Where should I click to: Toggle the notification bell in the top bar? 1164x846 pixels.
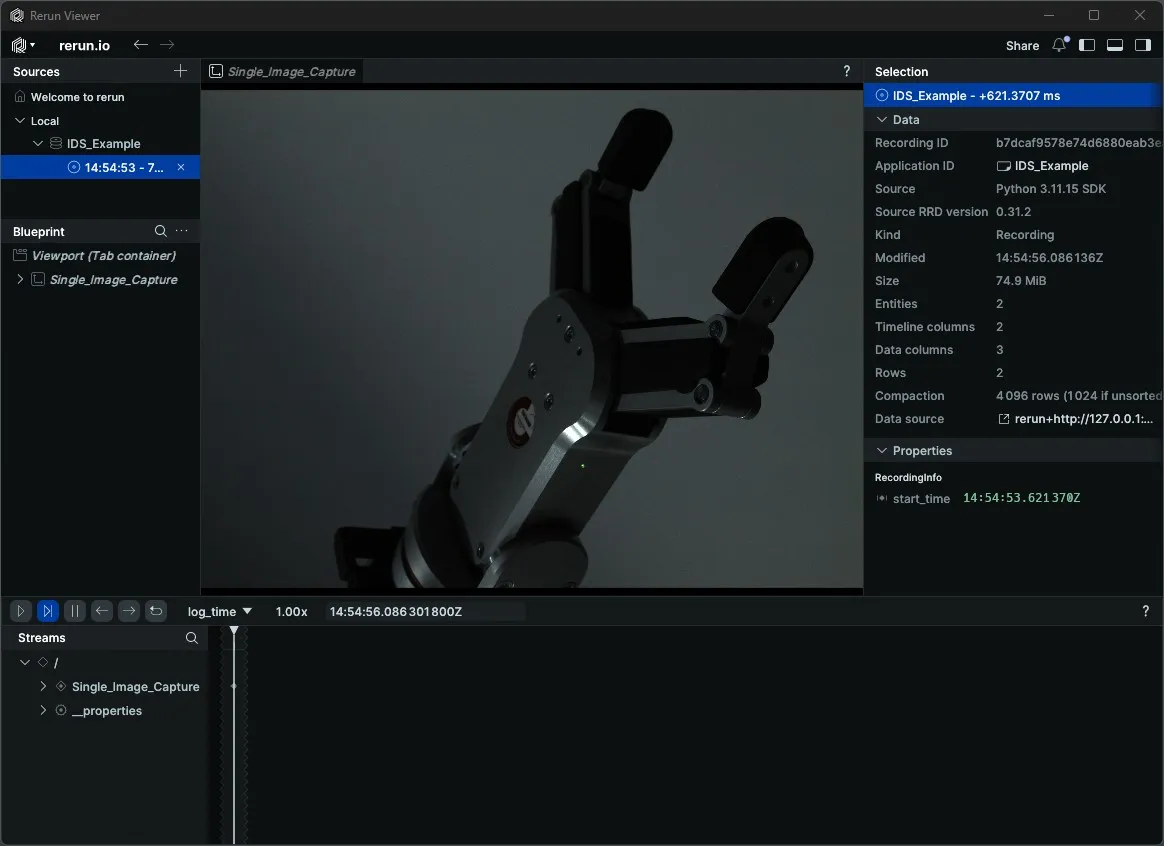click(1059, 45)
